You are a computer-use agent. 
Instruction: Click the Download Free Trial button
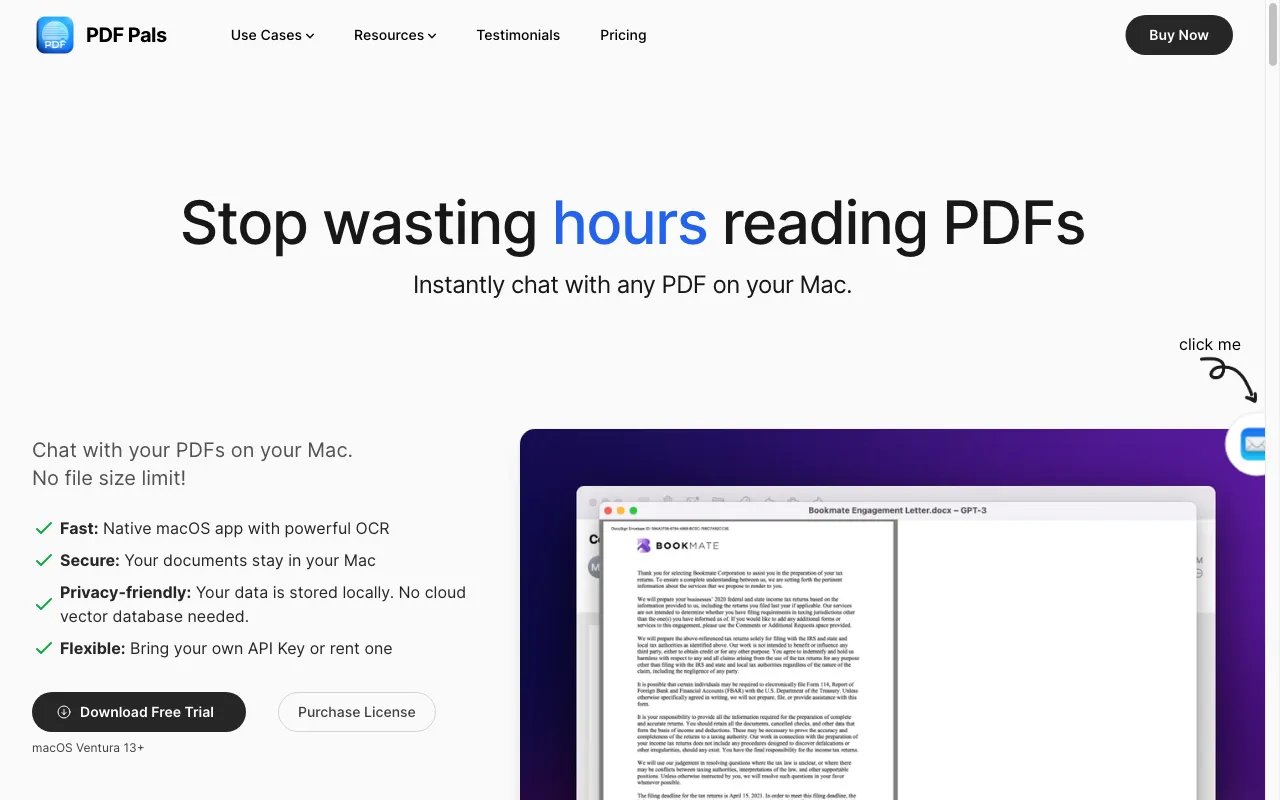tap(139, 712)
